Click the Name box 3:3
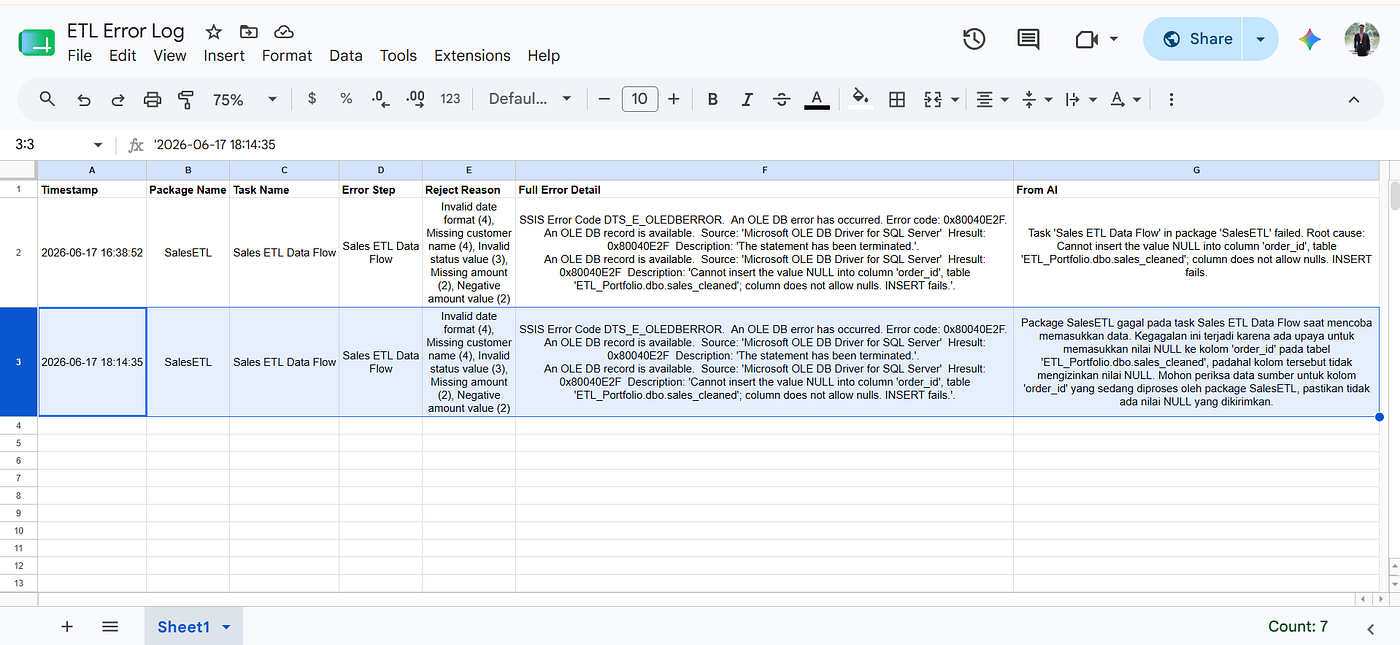This screenshot has height=645, width=1400. [x=48, y=145]
